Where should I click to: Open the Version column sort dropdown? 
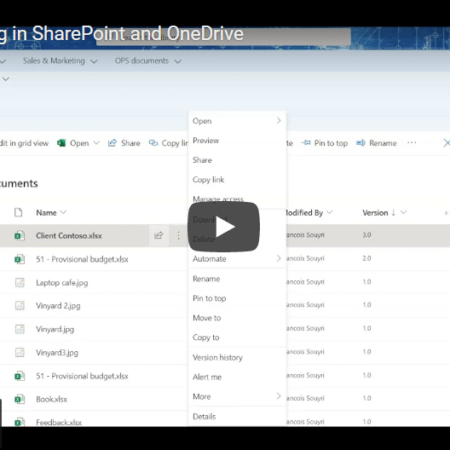pyautogui.click(x=403, y=212)
